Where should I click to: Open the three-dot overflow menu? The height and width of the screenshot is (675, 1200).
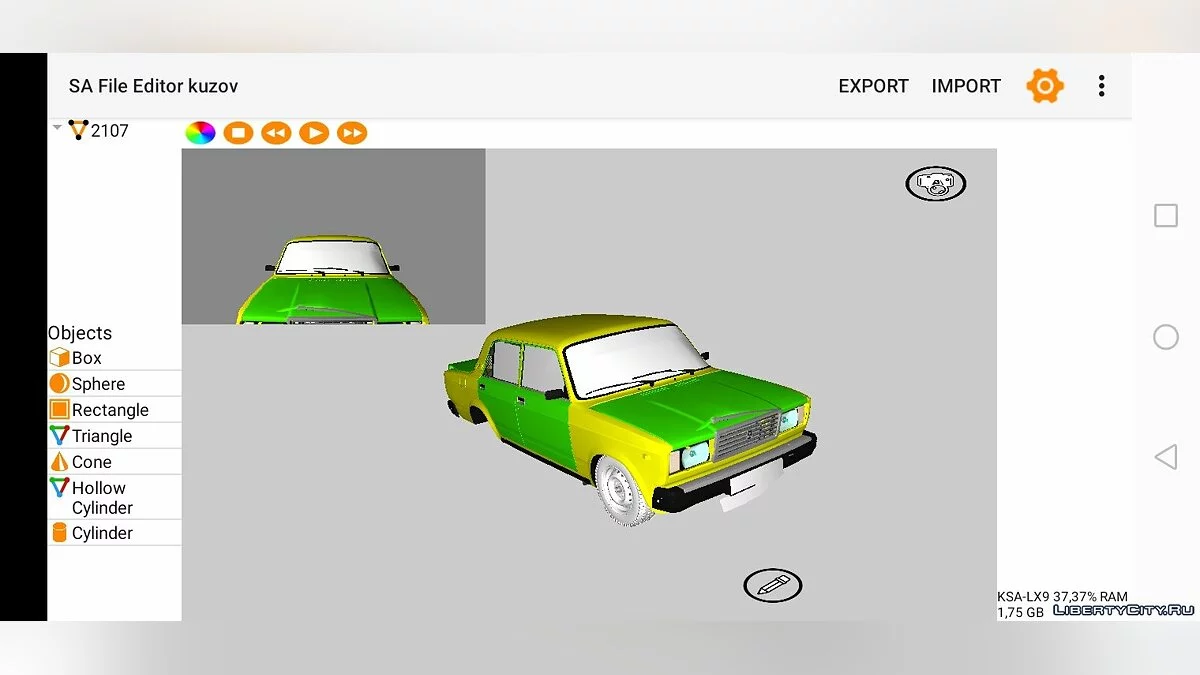(x=1101, y=86)
